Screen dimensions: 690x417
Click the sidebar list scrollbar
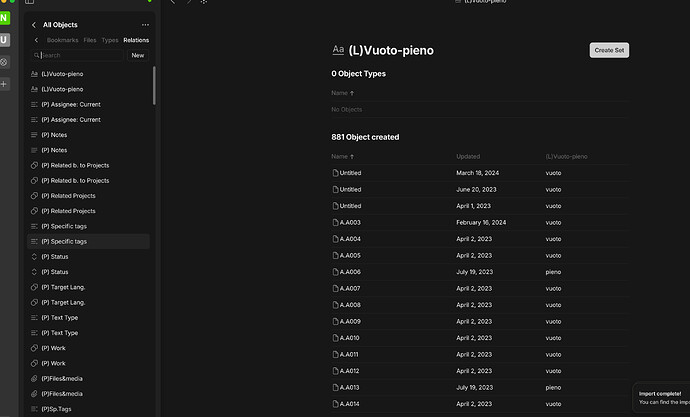[154, 85]
